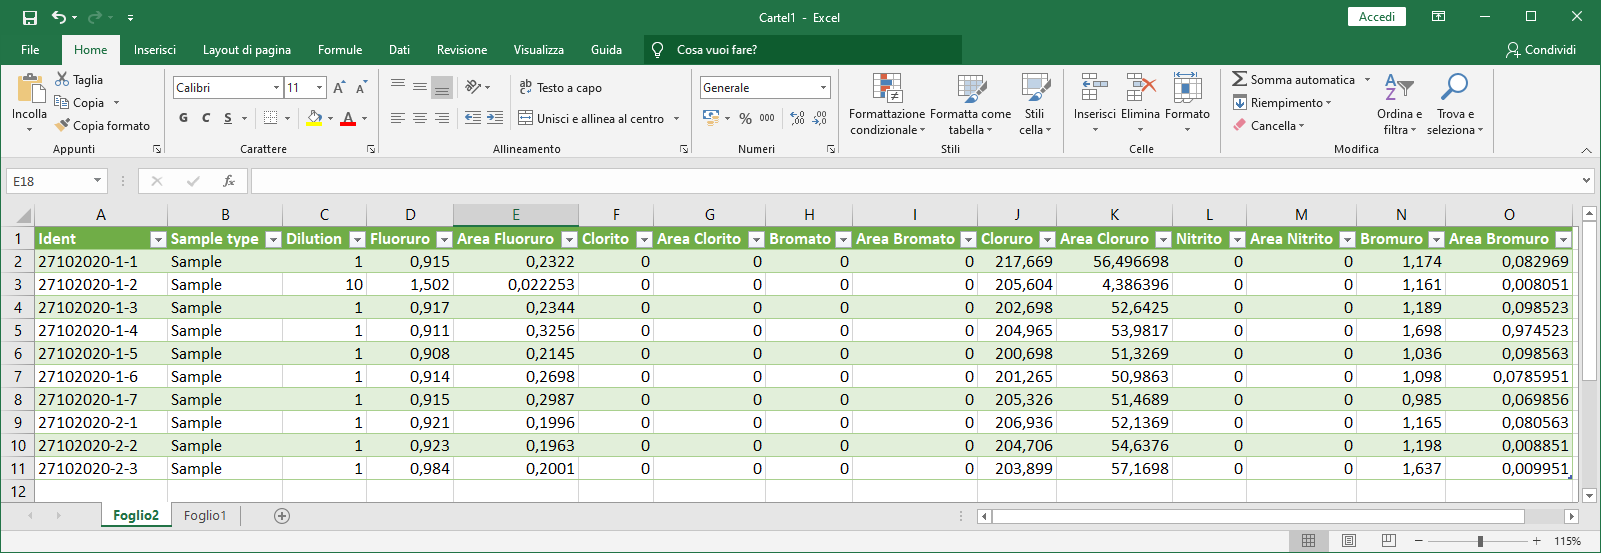Click the Copia formato paintbrush
The width and height of the screenshot is (1601, 553).
(62, 125)
